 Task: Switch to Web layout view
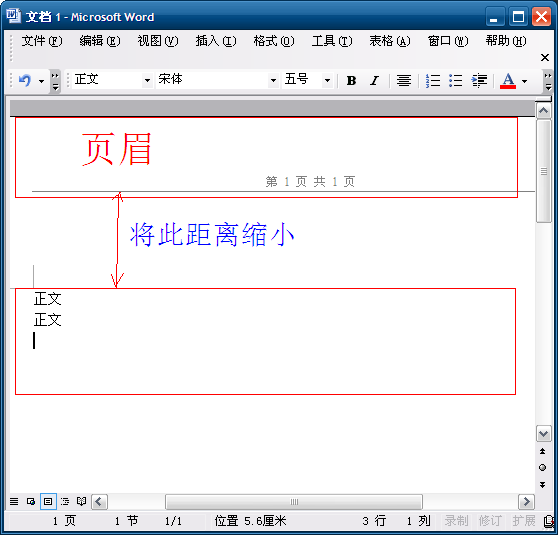click(31, 502)
